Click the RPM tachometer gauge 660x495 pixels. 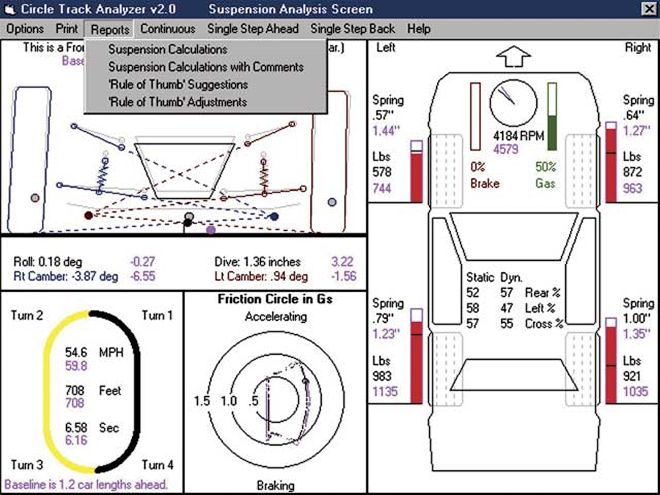point(514,103)
